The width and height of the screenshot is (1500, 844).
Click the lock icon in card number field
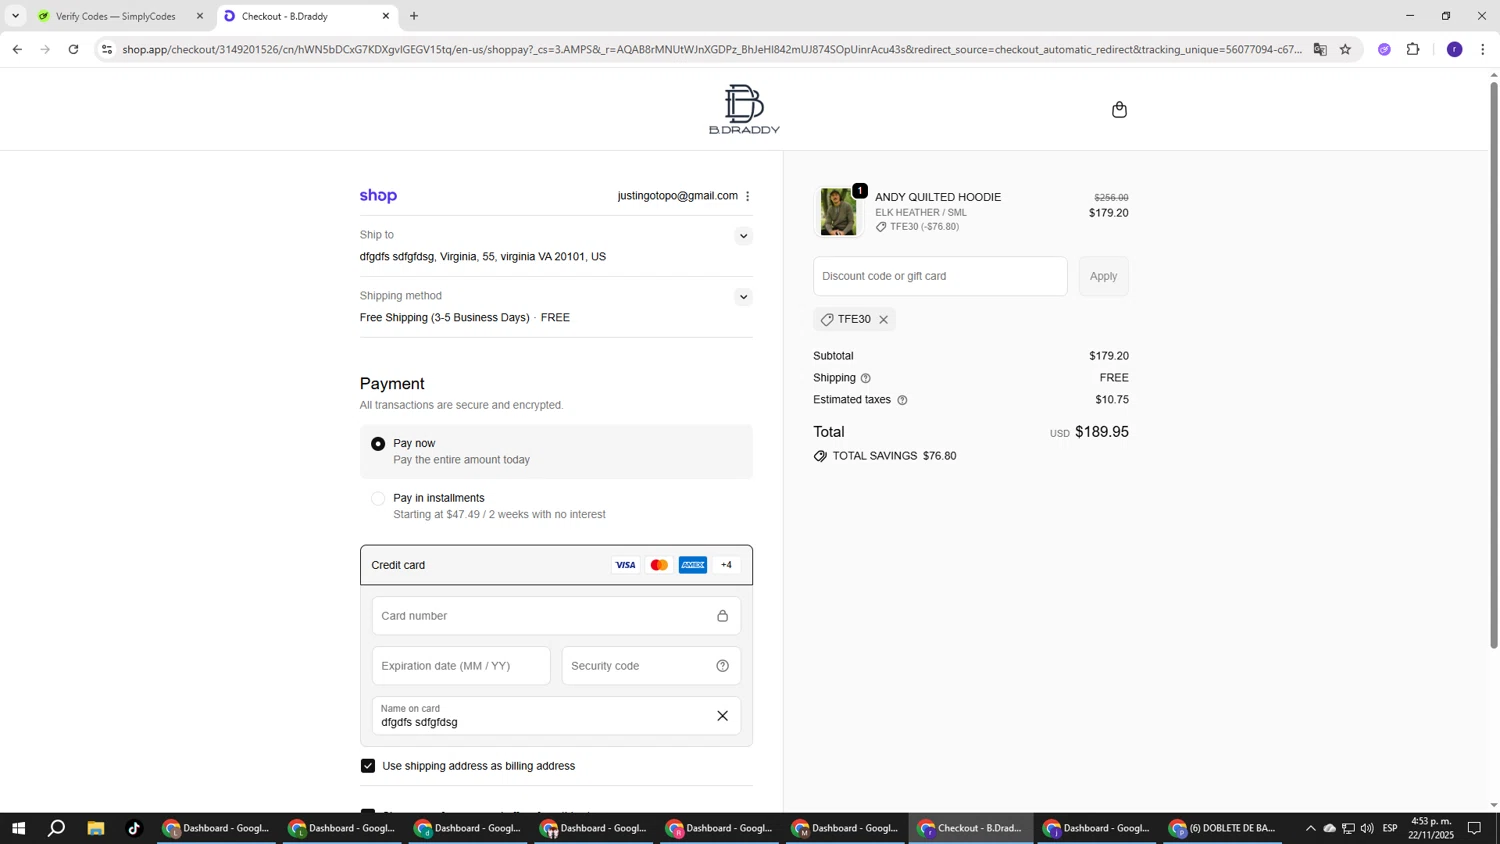[722, 616]
